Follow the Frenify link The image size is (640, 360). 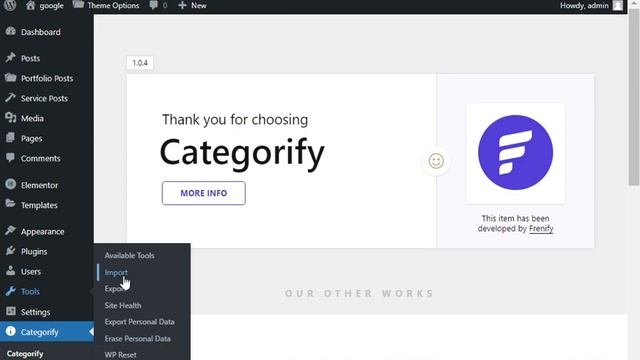[x=541, y=229]
